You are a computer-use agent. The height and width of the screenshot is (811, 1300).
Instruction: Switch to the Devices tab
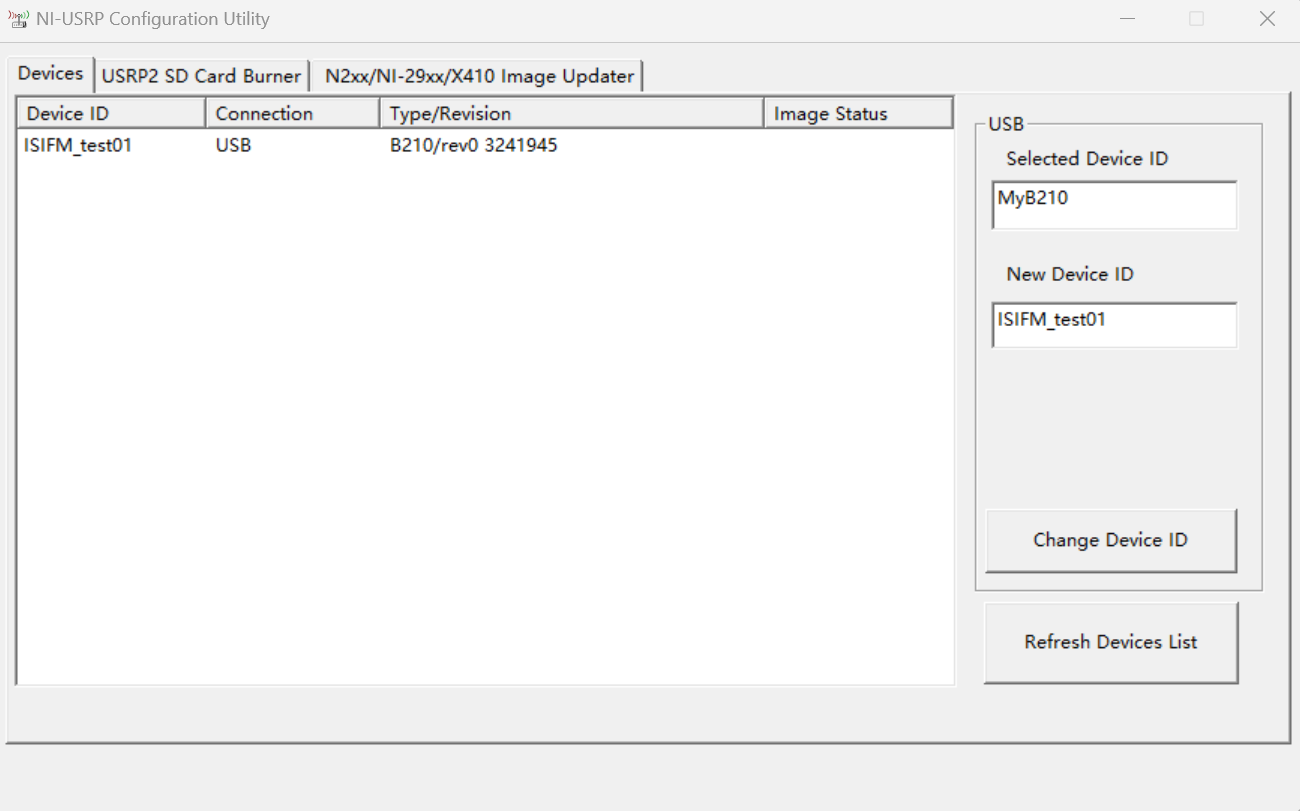click(x=50, y=72)
